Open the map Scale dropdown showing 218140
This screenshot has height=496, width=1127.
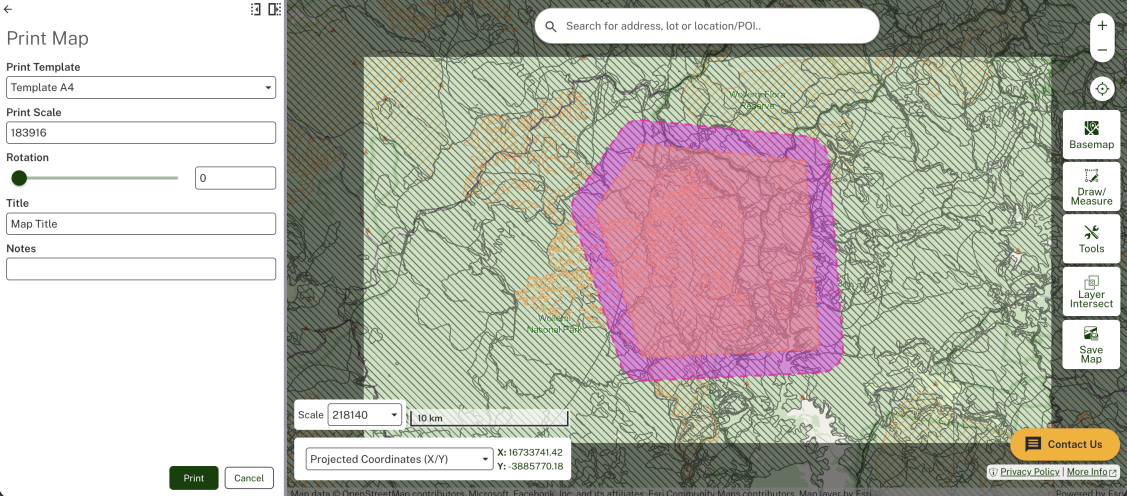click(x=365, y=415)
